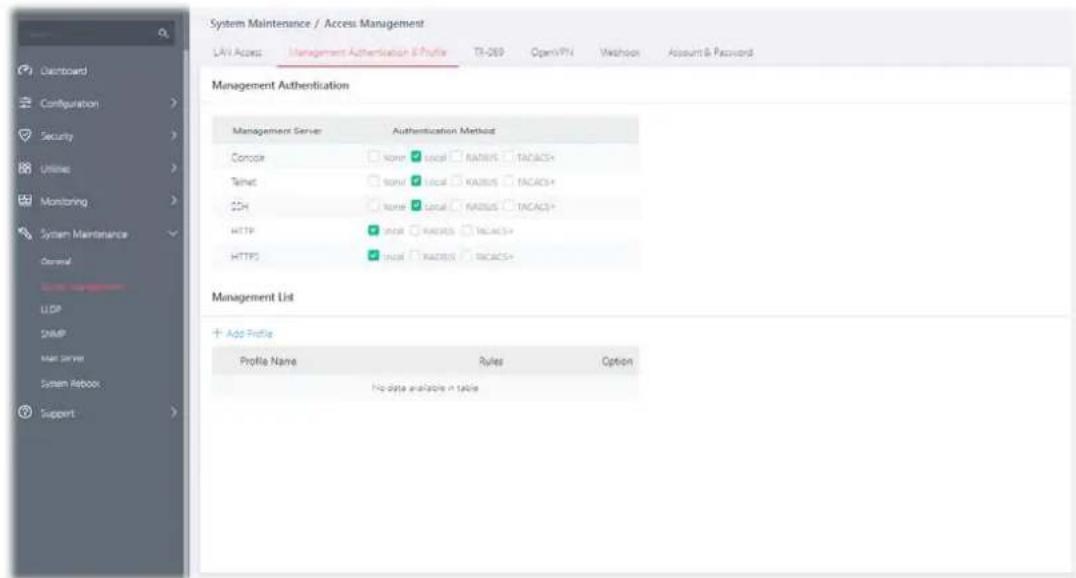The height and width of the screenshot is (578, 1076).
Task: Click the Dashboard gauge icon
Action: coord(25,71)
